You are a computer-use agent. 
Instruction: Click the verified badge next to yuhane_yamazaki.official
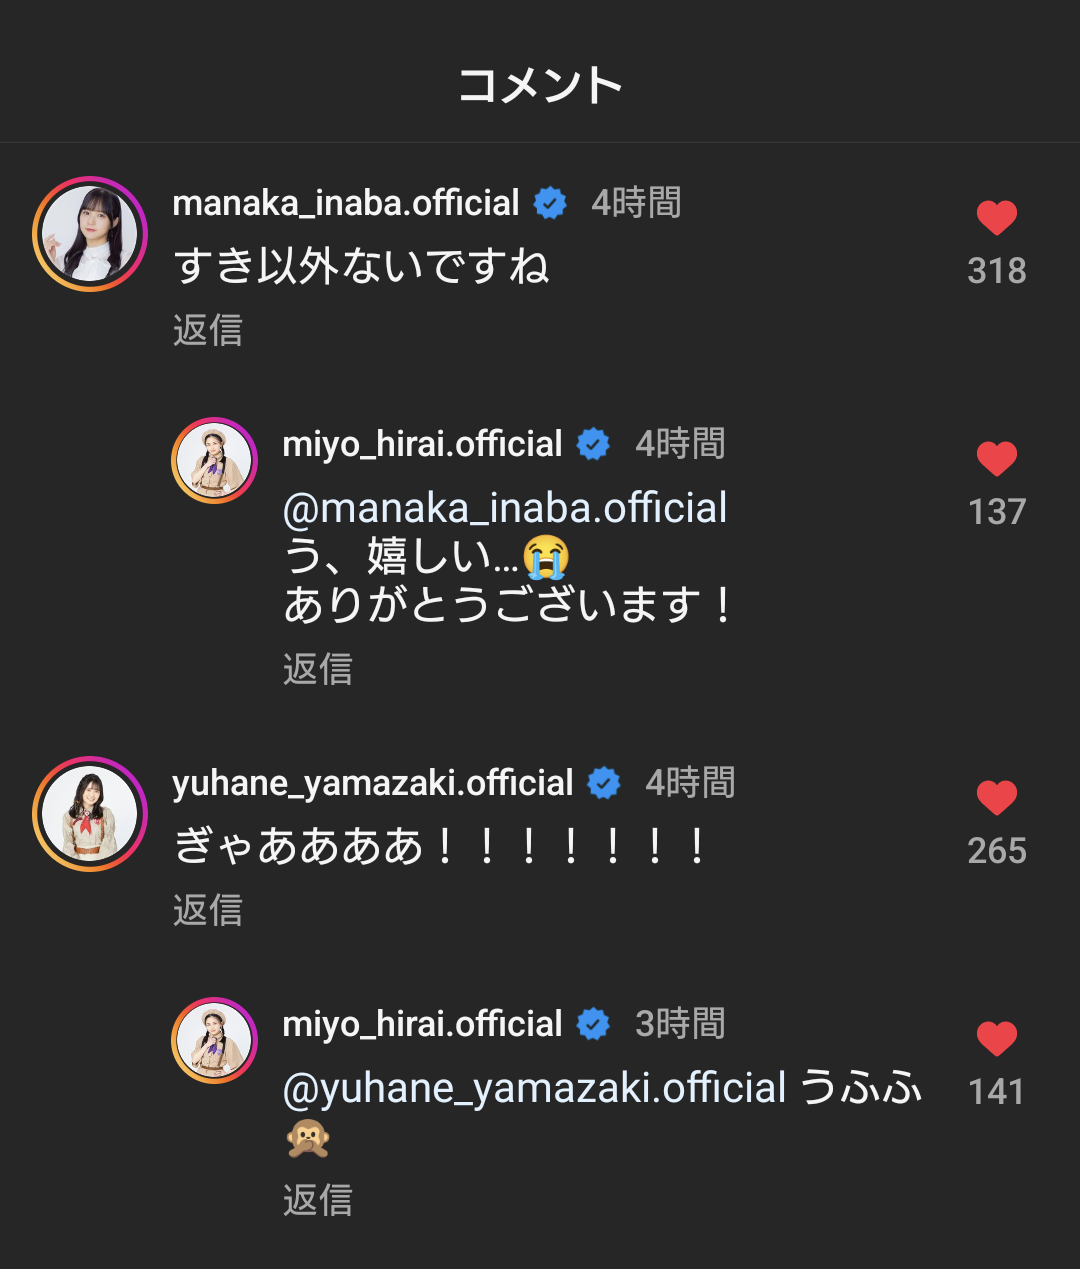pos(604,783)
